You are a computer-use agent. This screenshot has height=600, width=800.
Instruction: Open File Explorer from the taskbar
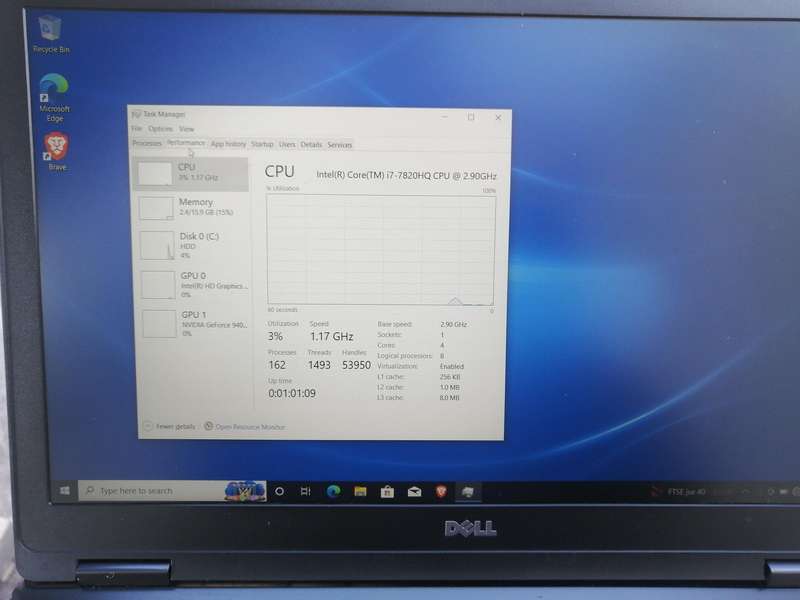coord(360,491)
